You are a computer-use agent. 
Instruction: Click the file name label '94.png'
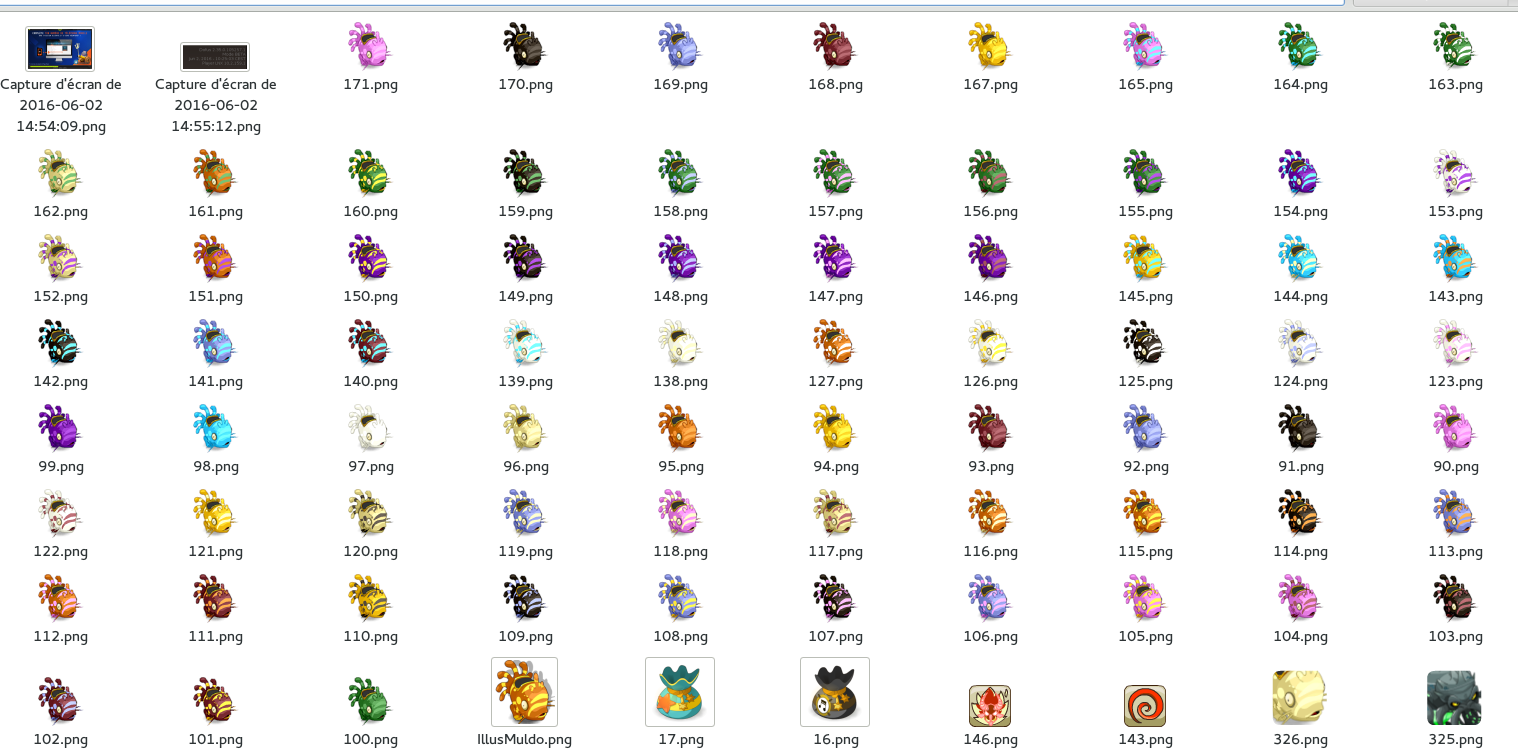(x=835, y=466)
